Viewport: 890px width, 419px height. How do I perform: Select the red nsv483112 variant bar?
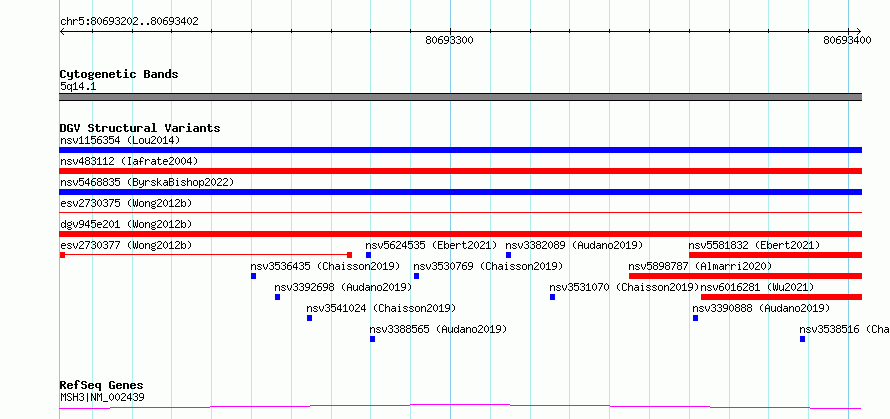(460, 171)
